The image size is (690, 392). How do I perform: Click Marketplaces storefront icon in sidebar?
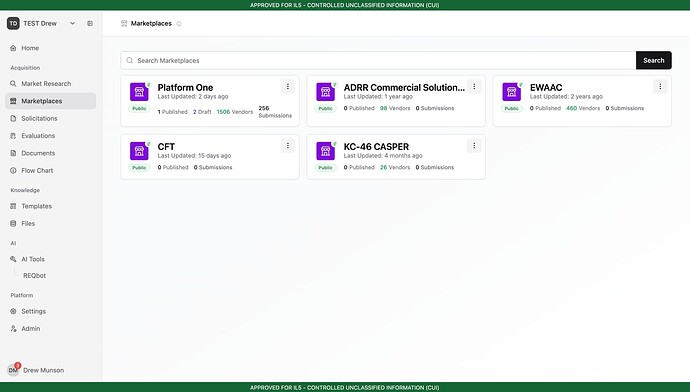point(13,101)
